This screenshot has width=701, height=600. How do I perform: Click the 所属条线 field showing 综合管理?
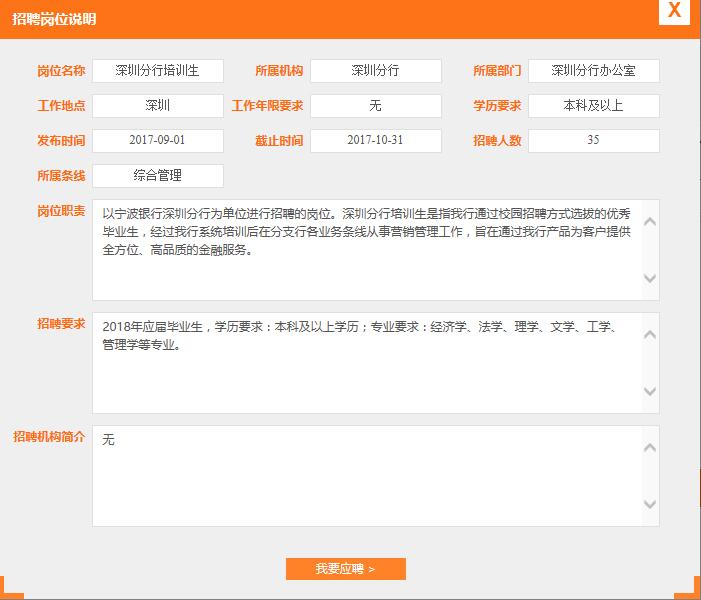point(158,176)
